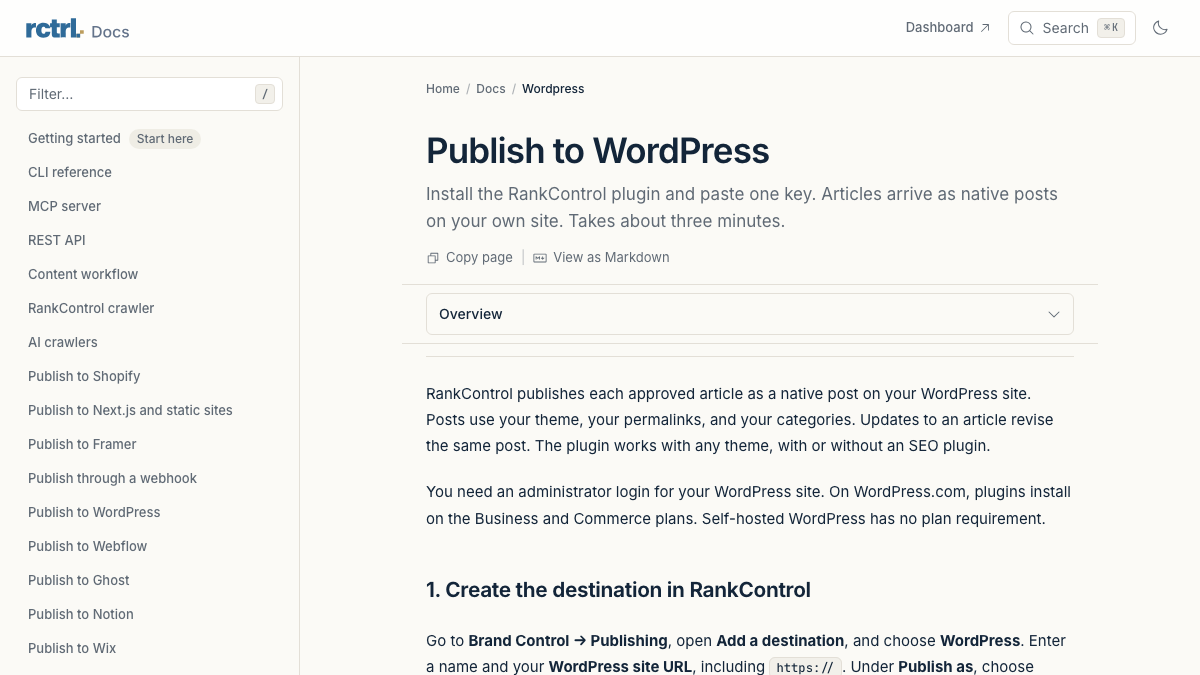1200x675 pixels.
Task: Click the Wordpress breadcrumb
Action: pyautogui.click(x=553, y=89)
